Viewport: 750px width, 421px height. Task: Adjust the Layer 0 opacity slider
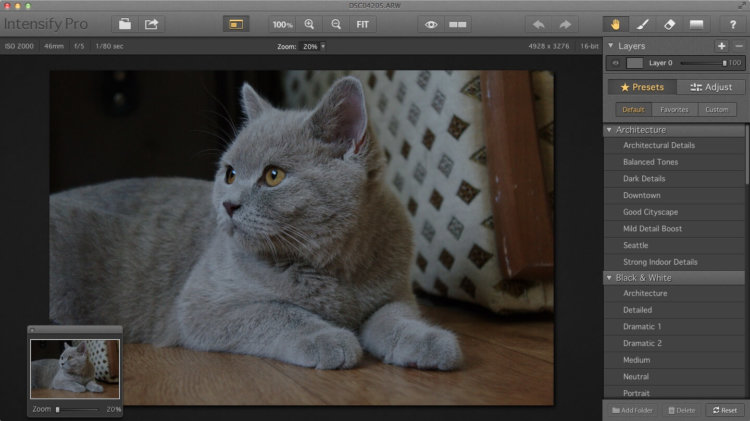703,63
